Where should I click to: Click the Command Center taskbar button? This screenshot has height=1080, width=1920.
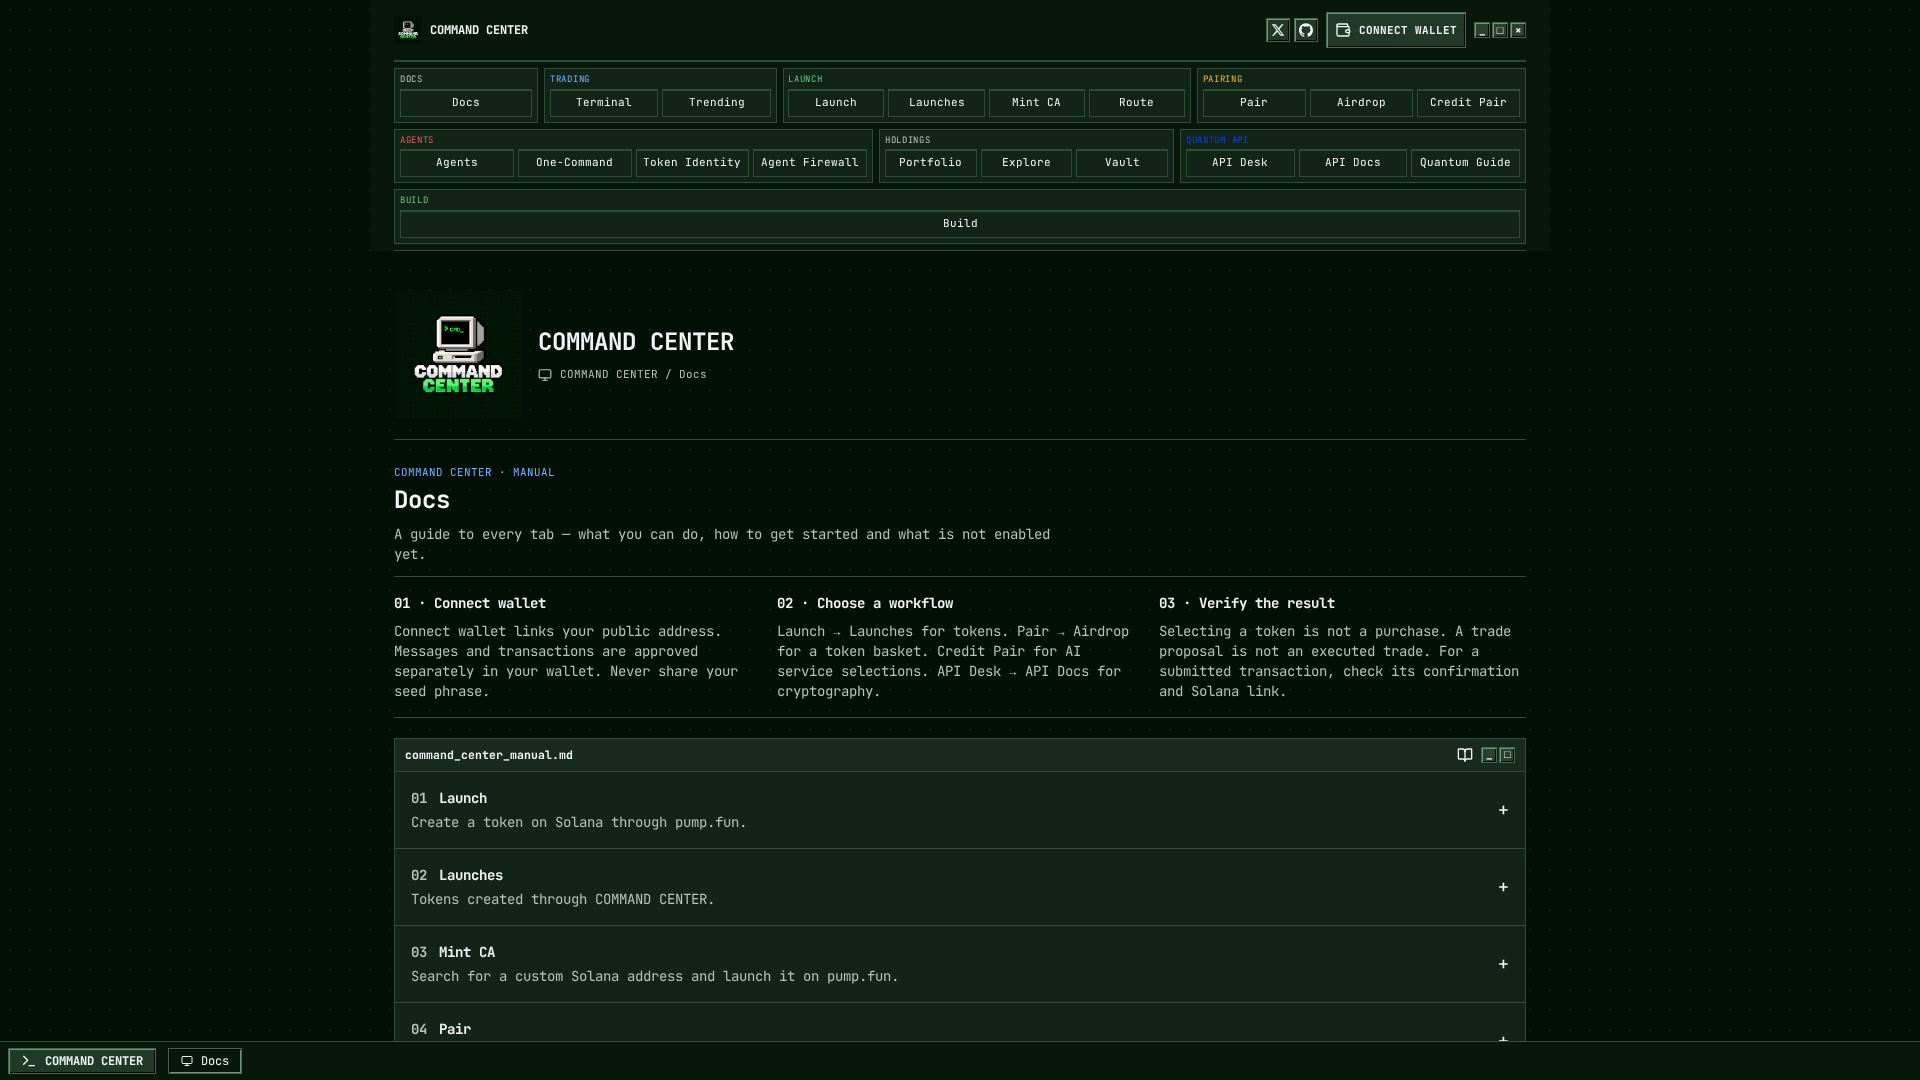(82, 1061)
